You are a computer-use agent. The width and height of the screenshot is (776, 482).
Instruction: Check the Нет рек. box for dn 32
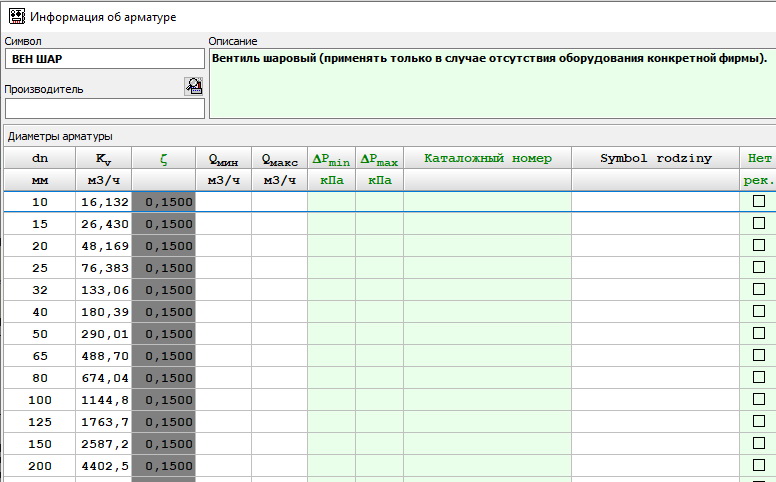759,289
